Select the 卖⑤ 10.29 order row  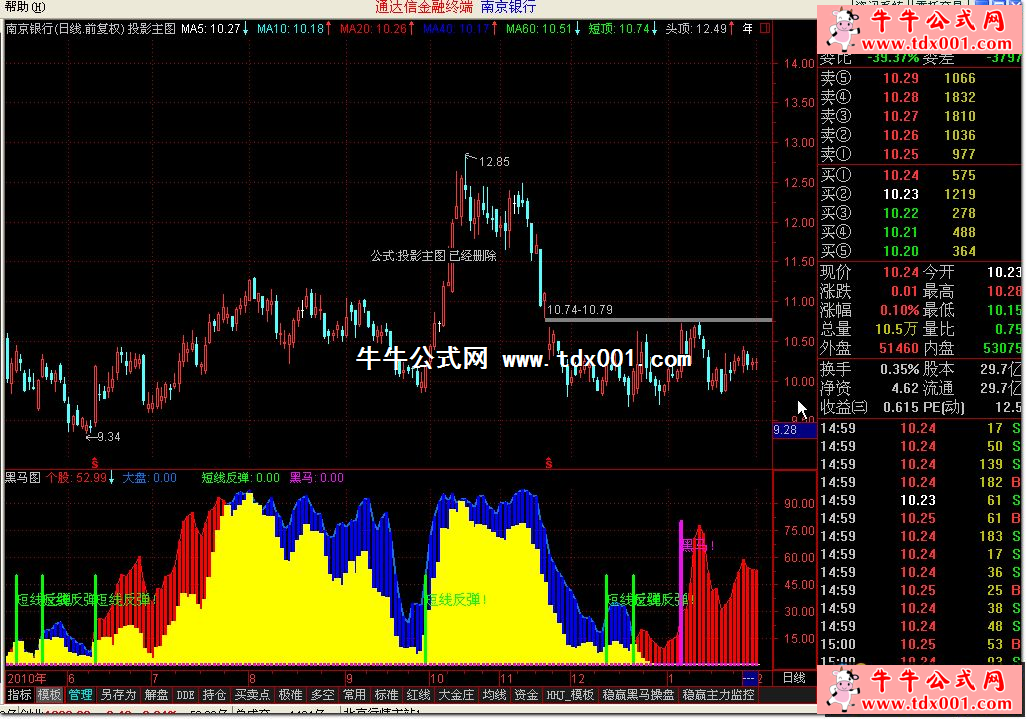[x=920, y=78]
